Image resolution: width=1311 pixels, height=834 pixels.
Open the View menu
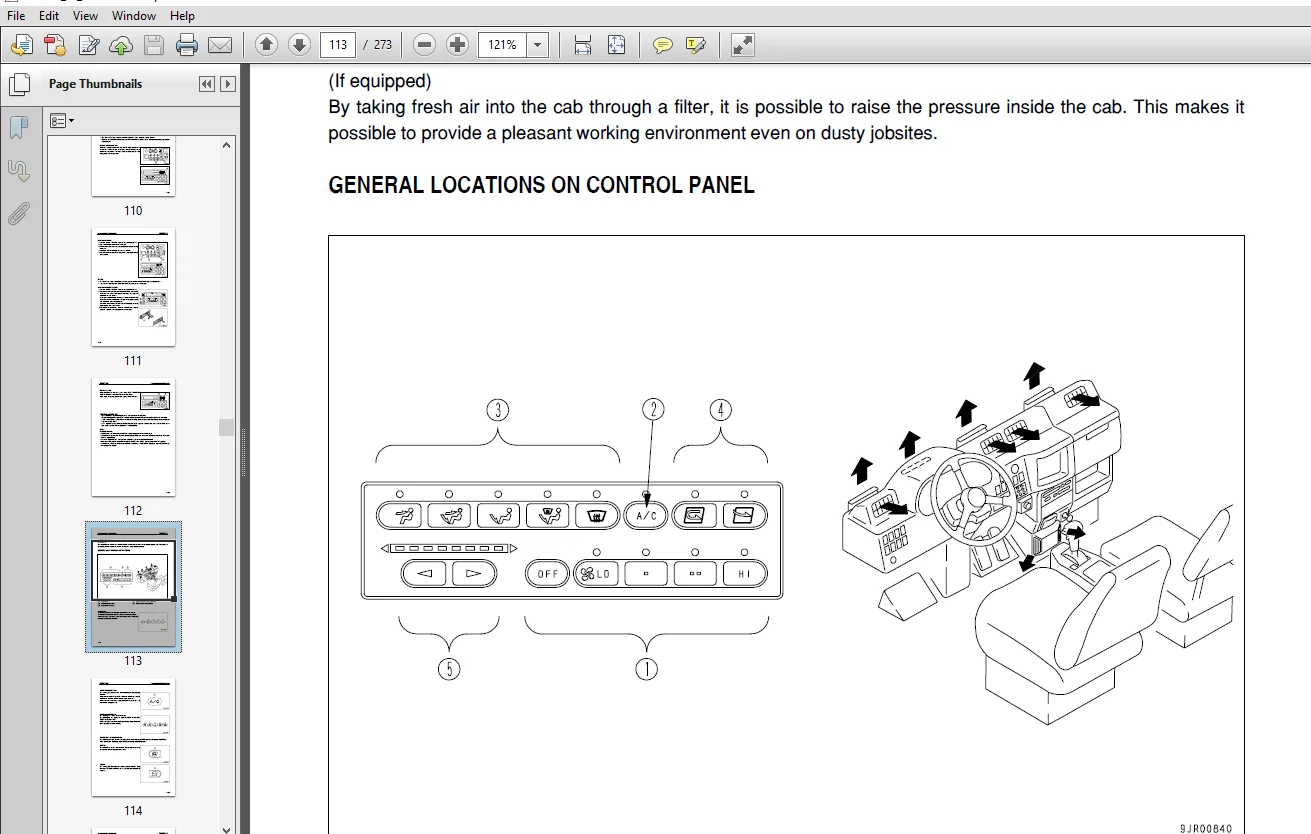86,16
